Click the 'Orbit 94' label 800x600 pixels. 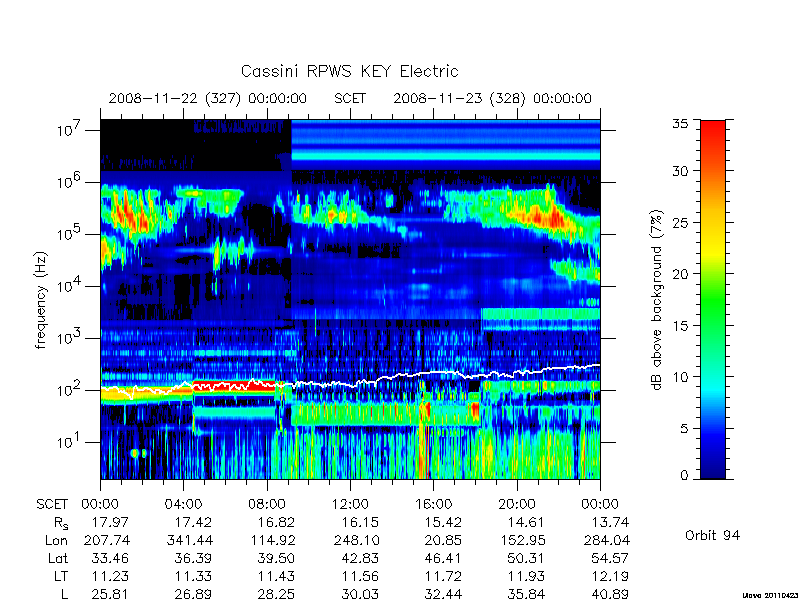coord(712,535)
